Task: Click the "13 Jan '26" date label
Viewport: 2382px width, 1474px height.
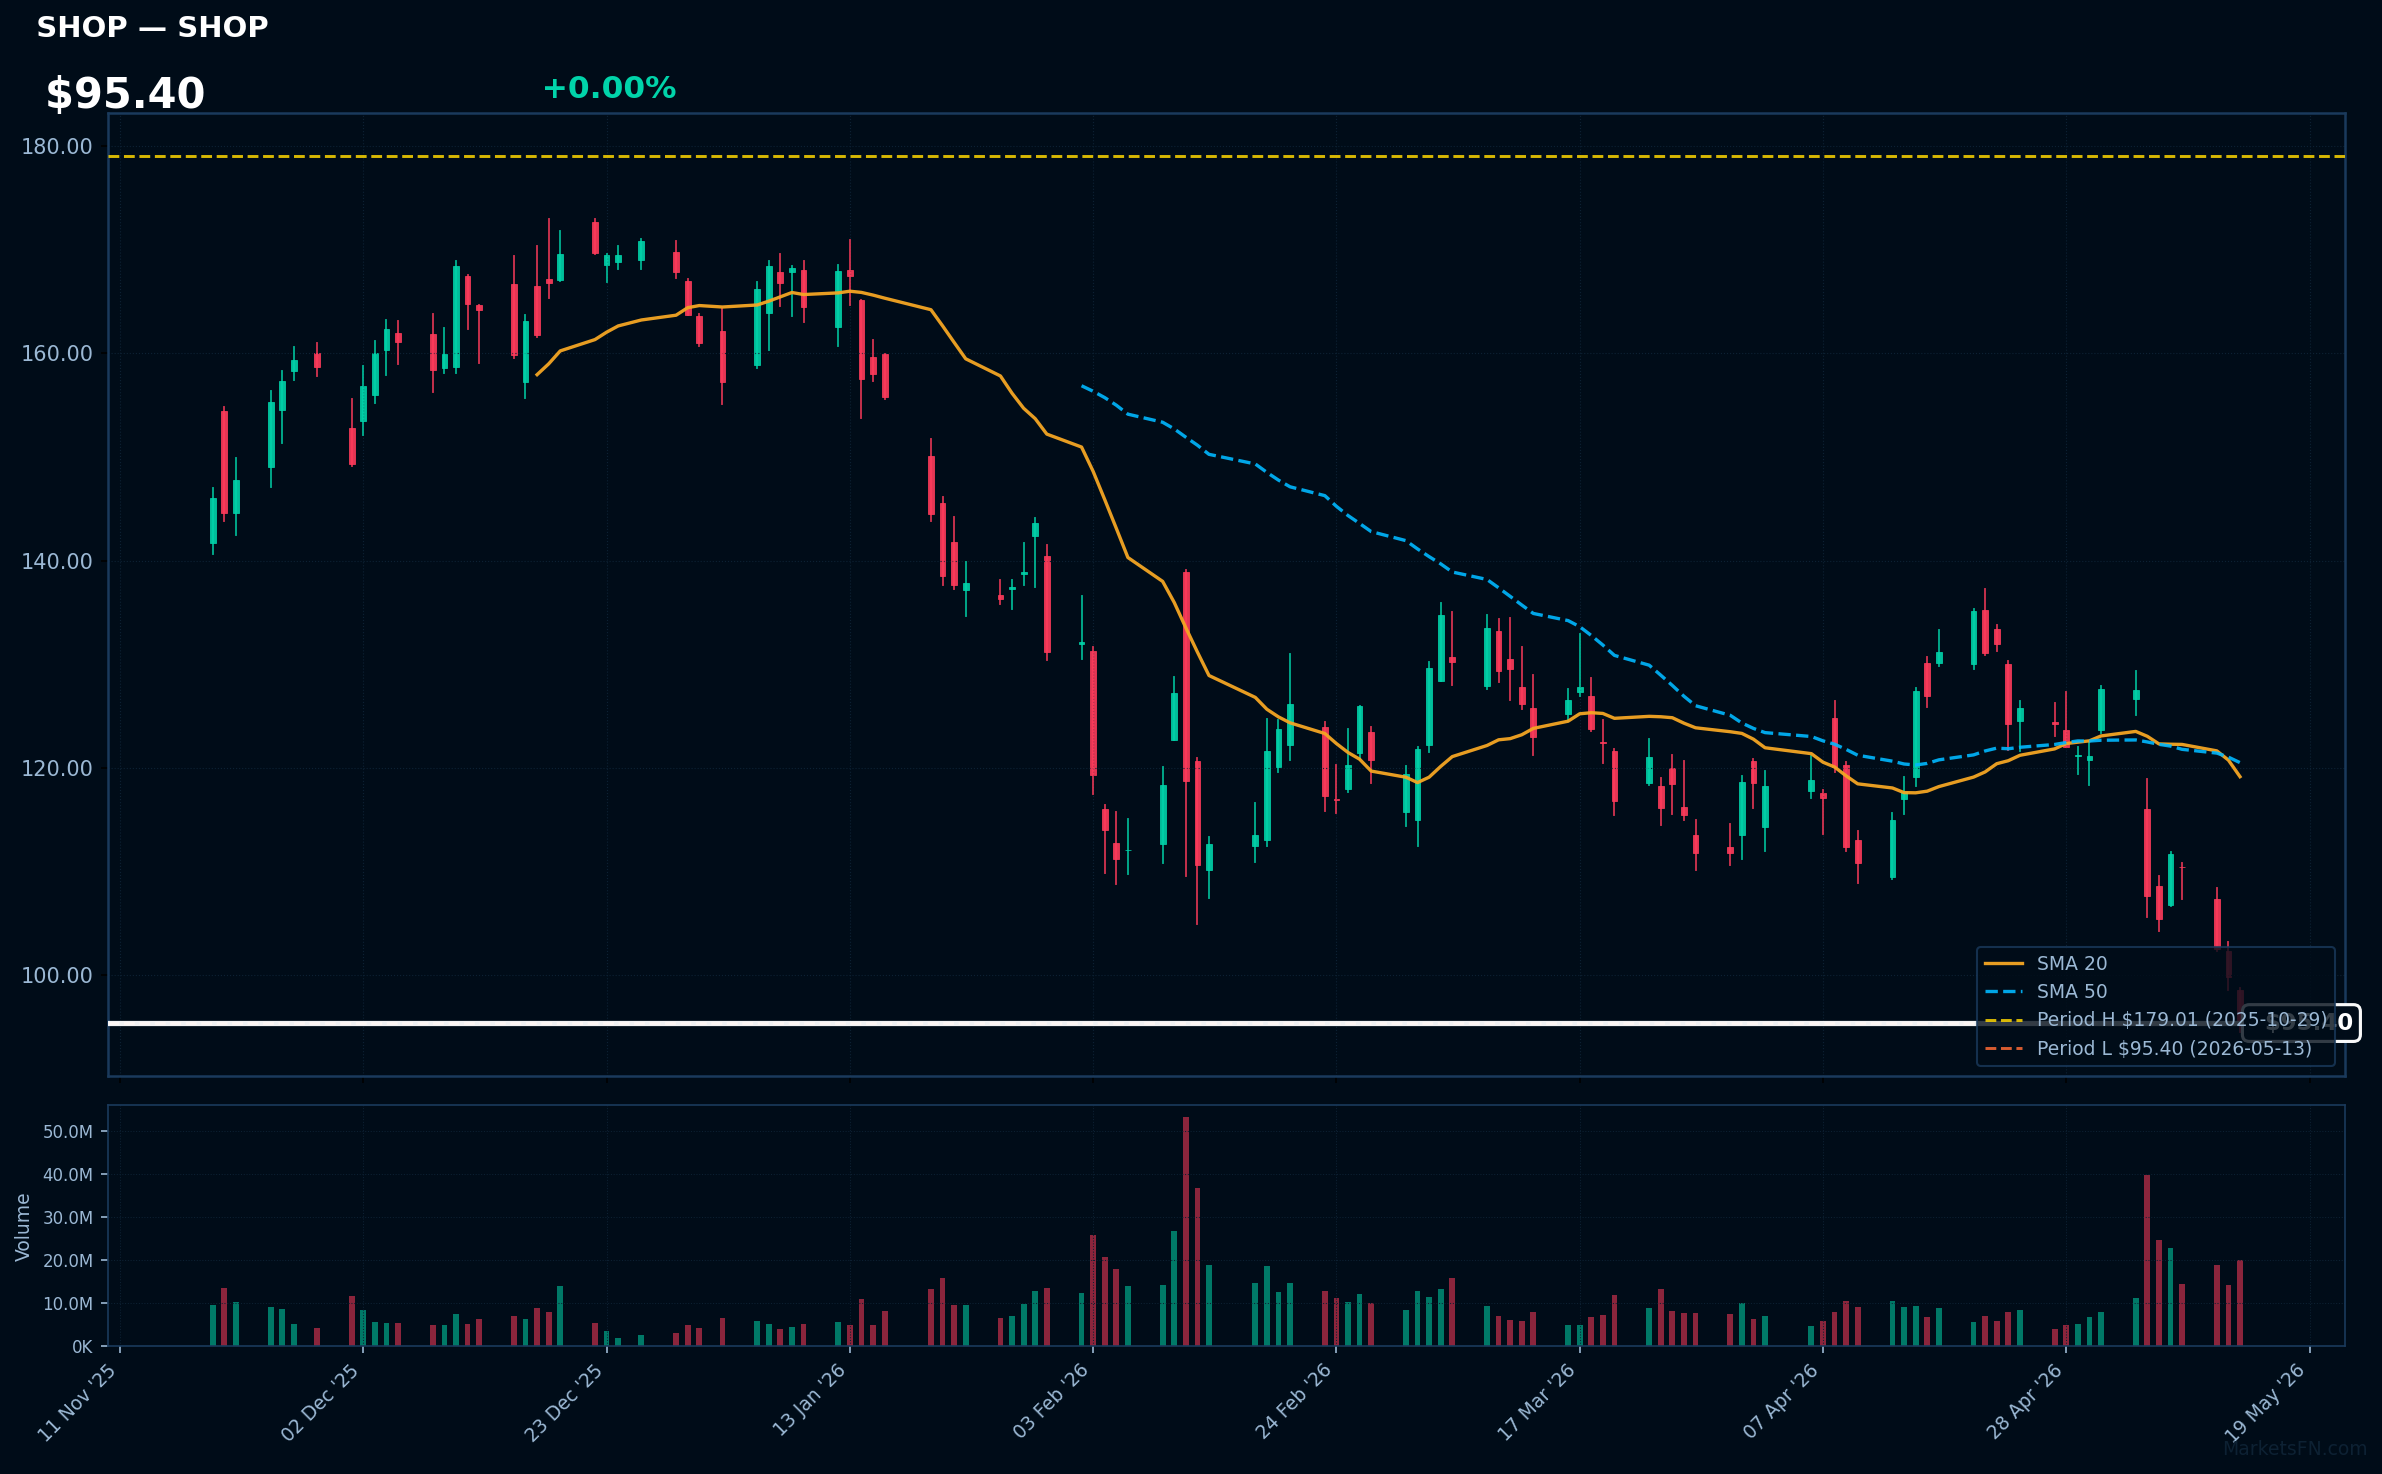Action: click(810, 1400)
